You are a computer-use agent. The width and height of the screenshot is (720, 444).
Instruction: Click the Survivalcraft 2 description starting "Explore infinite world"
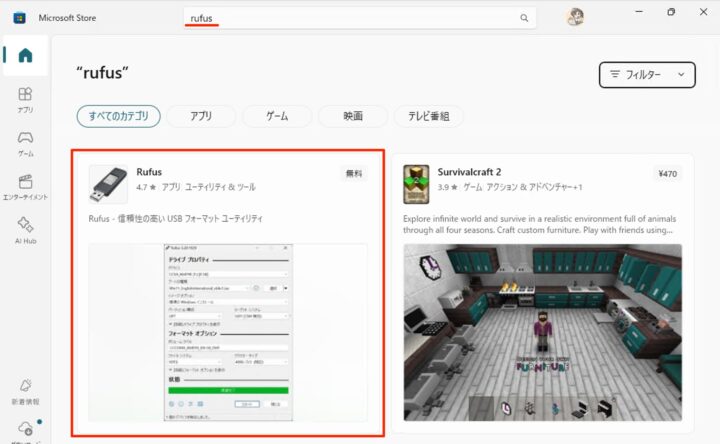point(540,224)
